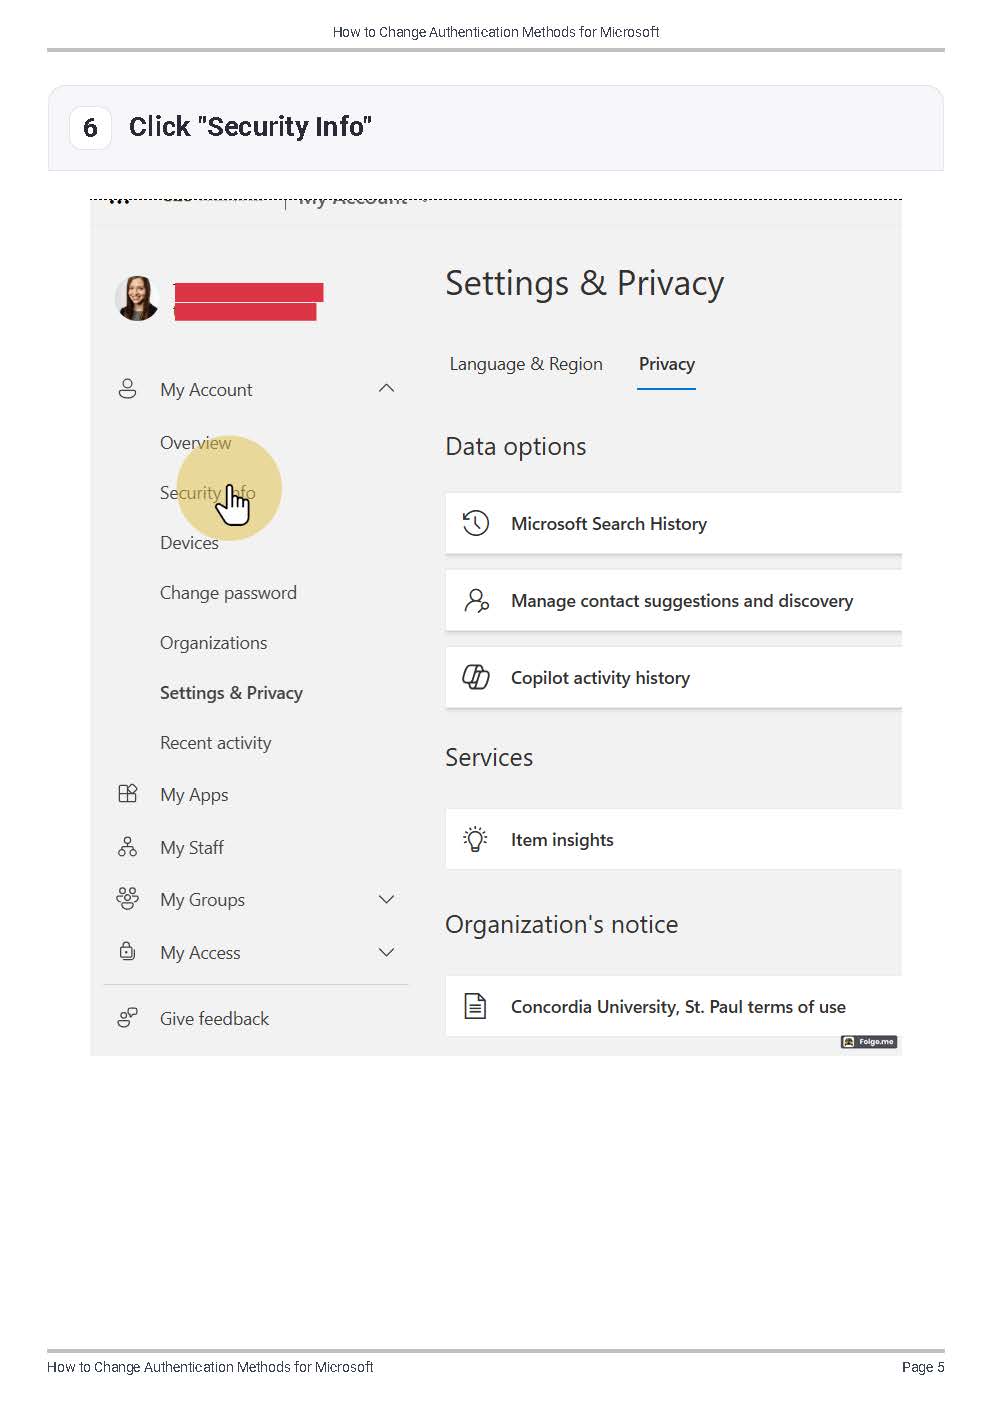The height and width of the screenshot is (1404, 992).
Task: Expand the My Groups section chevron
Action: pyautogui.click(x=387, y=899)
